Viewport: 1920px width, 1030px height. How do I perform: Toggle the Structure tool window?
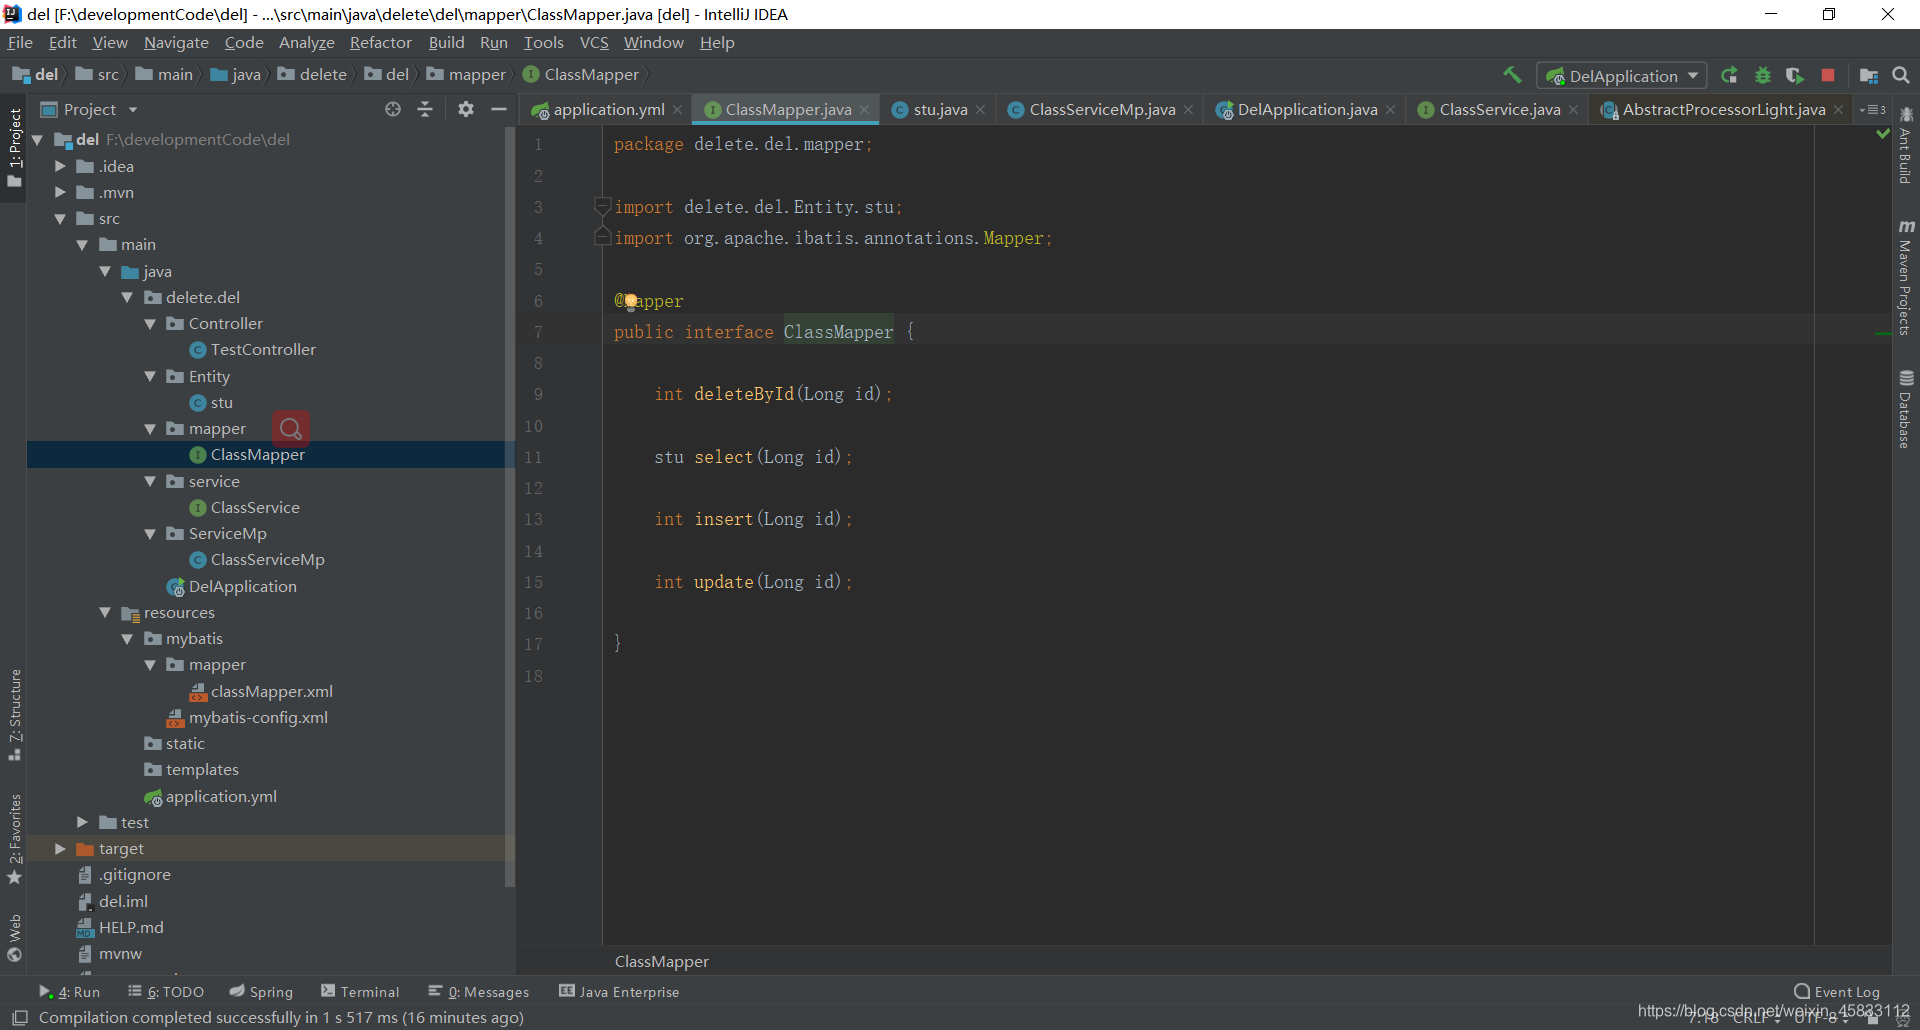[15, 714]
